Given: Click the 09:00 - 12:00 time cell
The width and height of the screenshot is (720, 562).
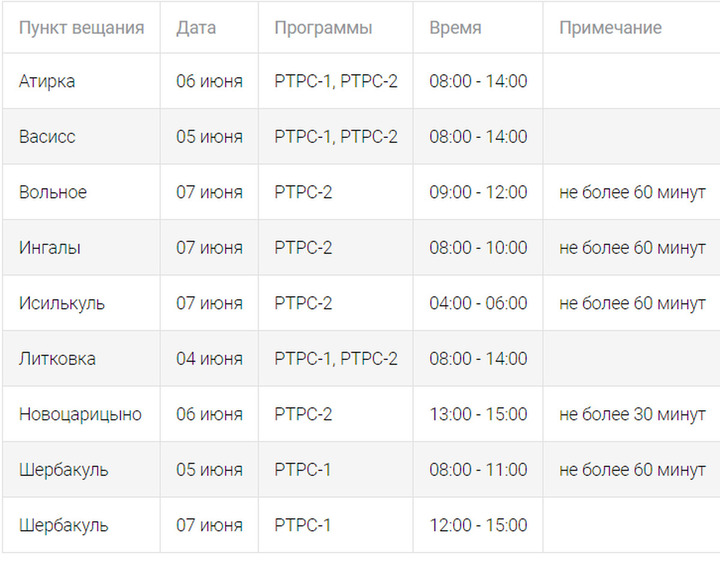Looking at the screenshot, I should pos(478,192).
